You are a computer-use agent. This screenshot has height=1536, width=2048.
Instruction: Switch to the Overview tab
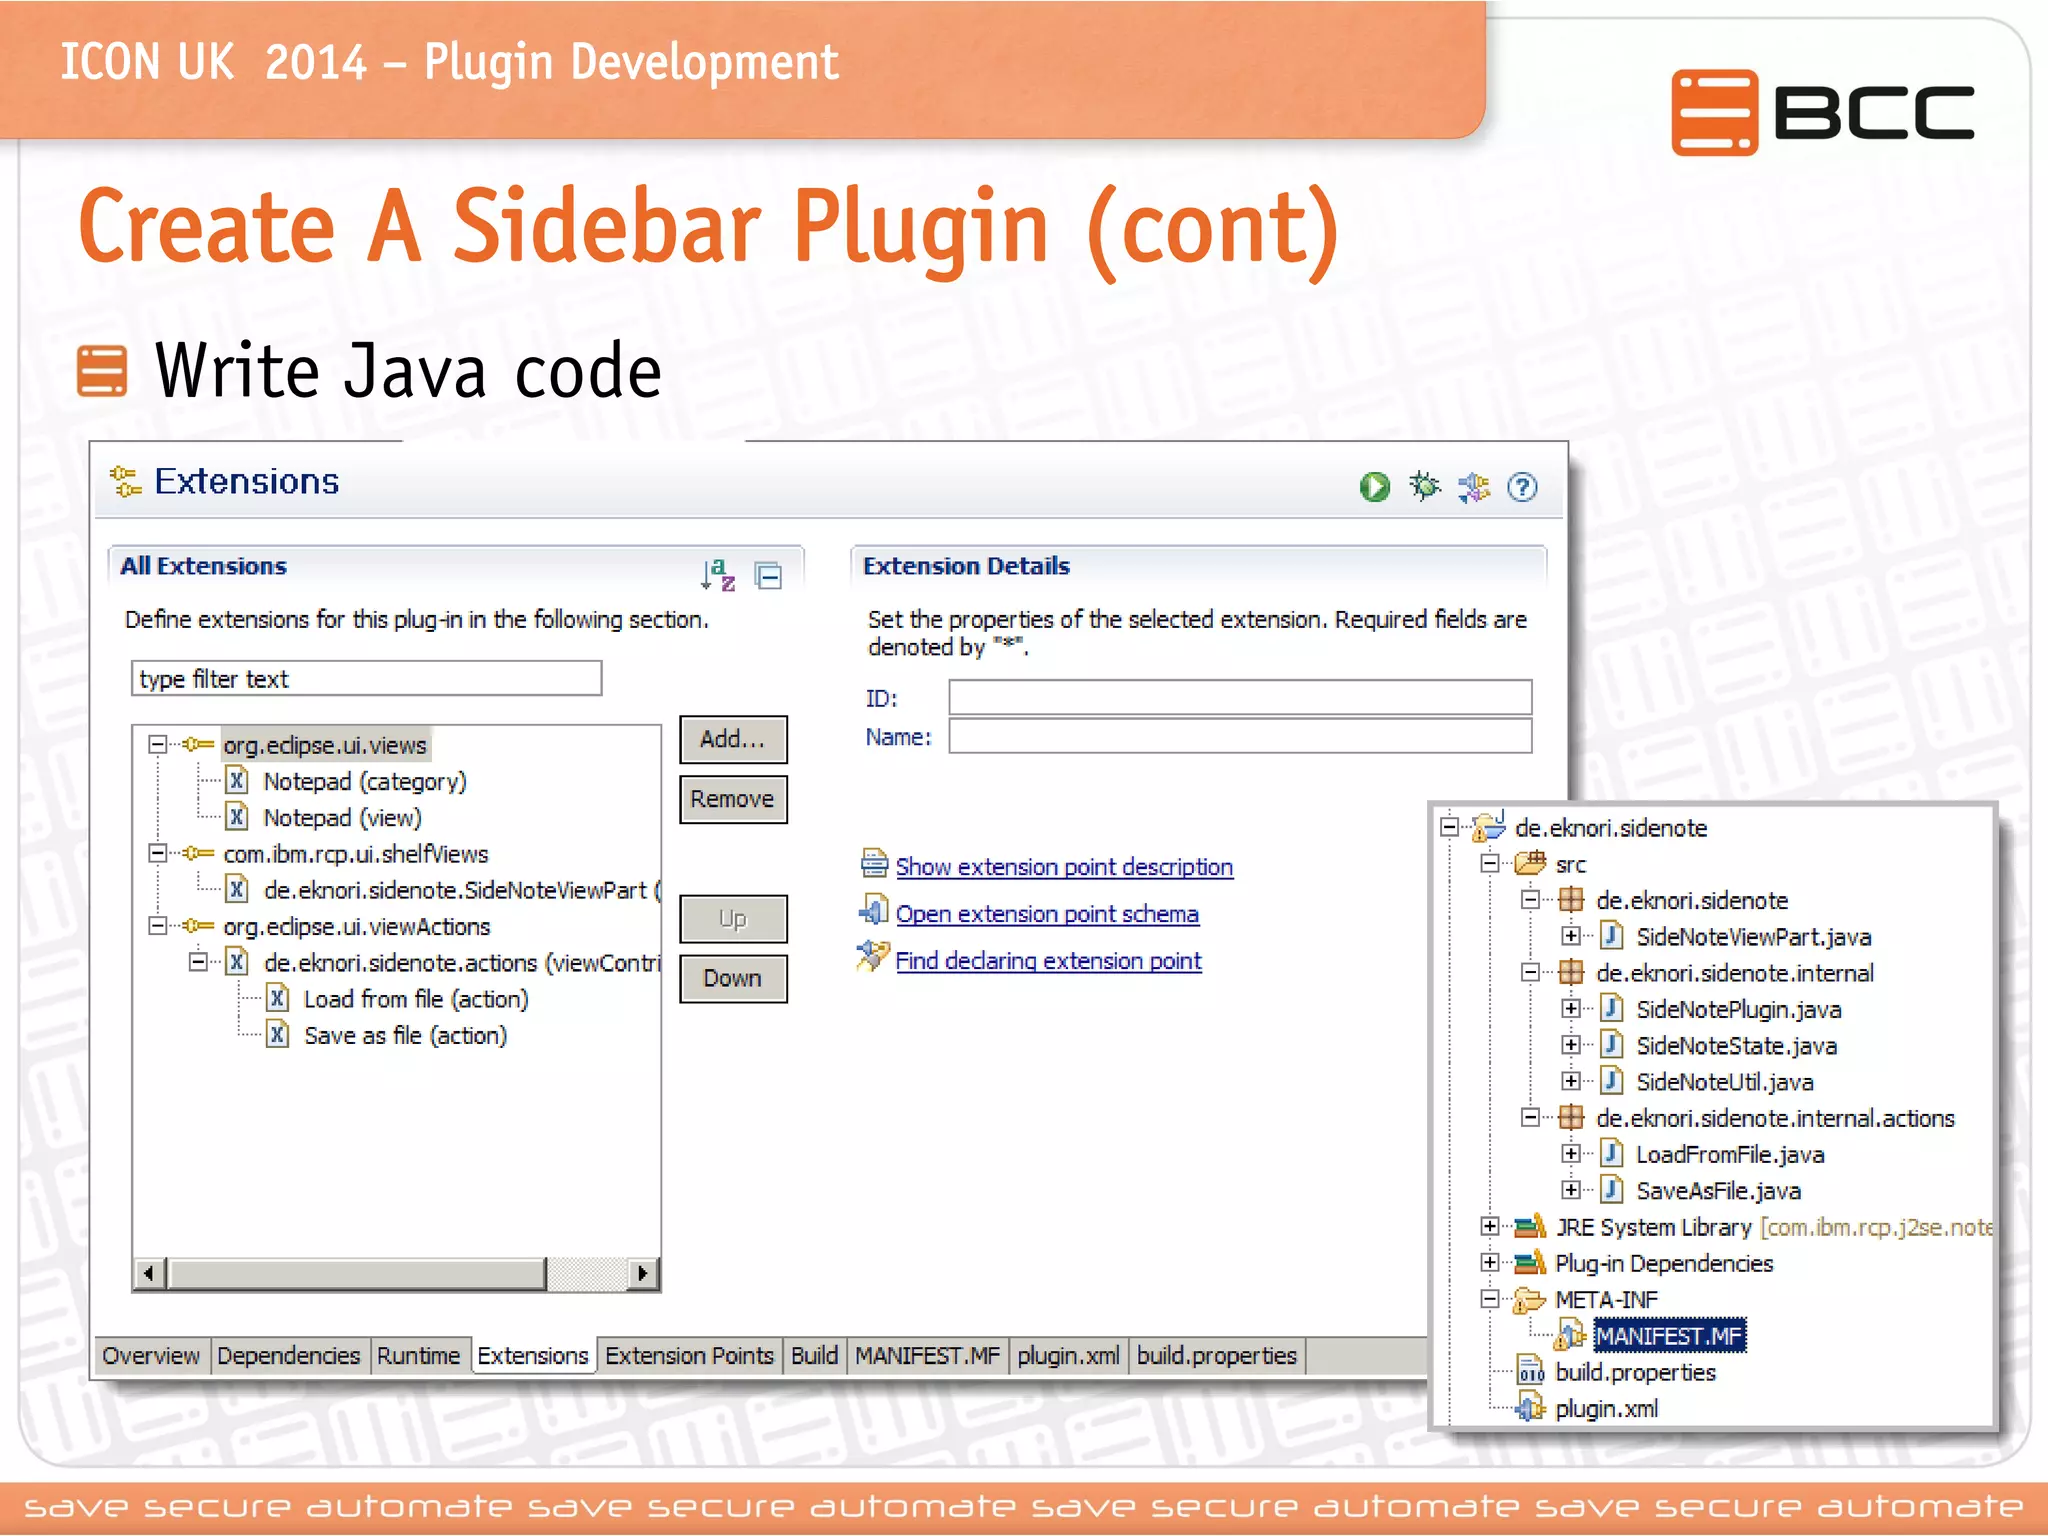[151, 1355]
